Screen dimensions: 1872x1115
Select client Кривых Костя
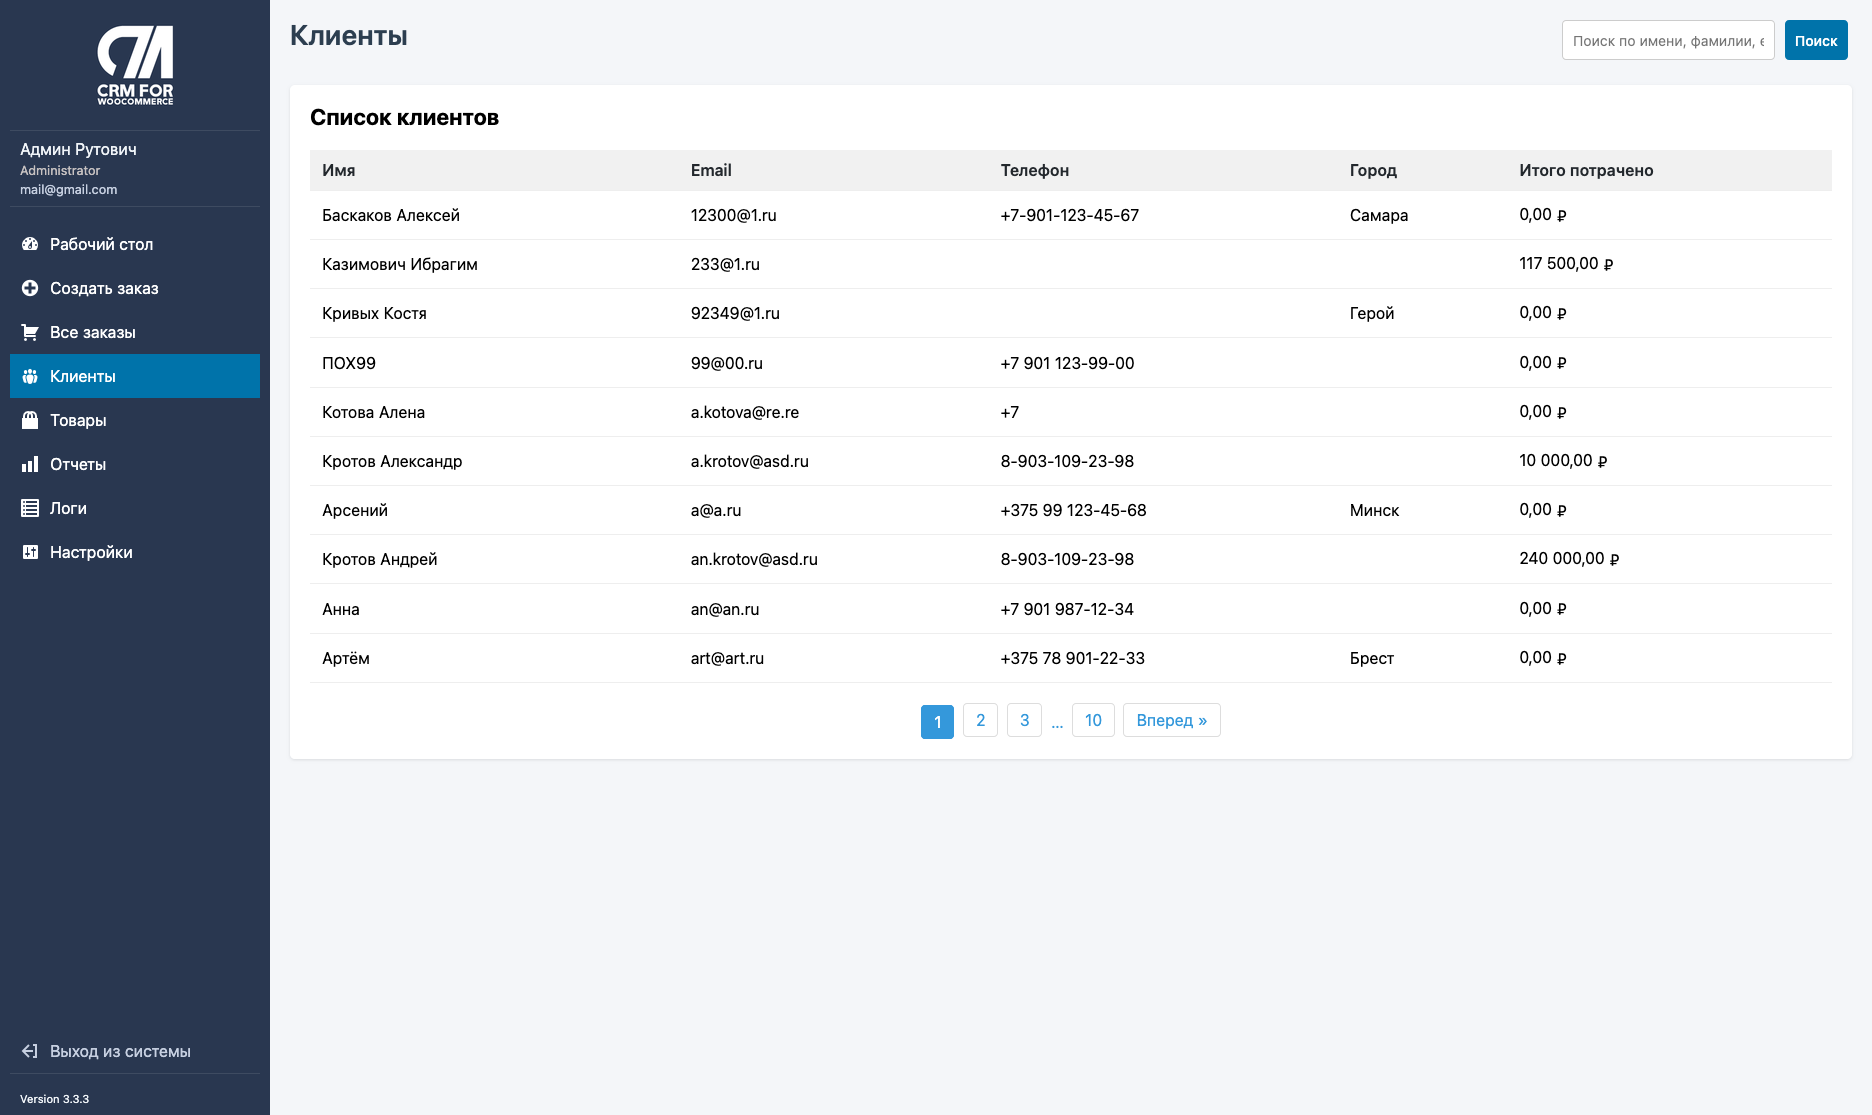coord(374,313)
